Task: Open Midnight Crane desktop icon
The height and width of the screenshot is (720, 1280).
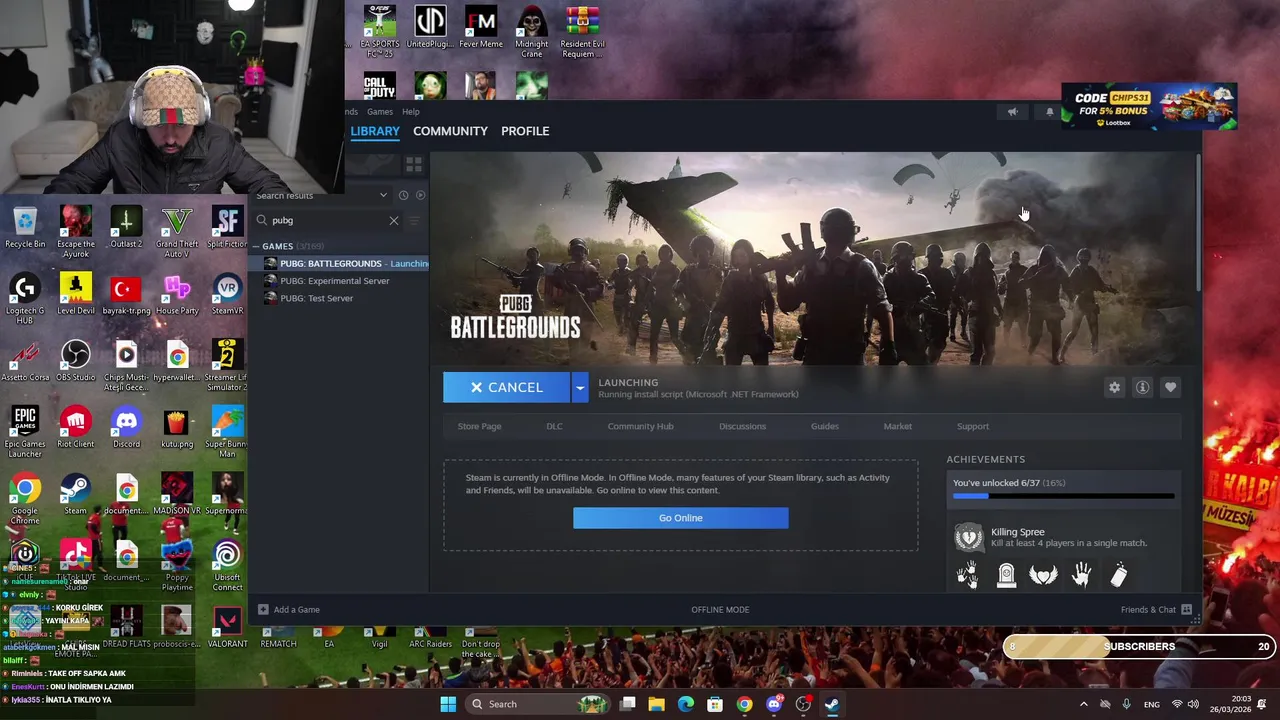Action: (531, 31)
